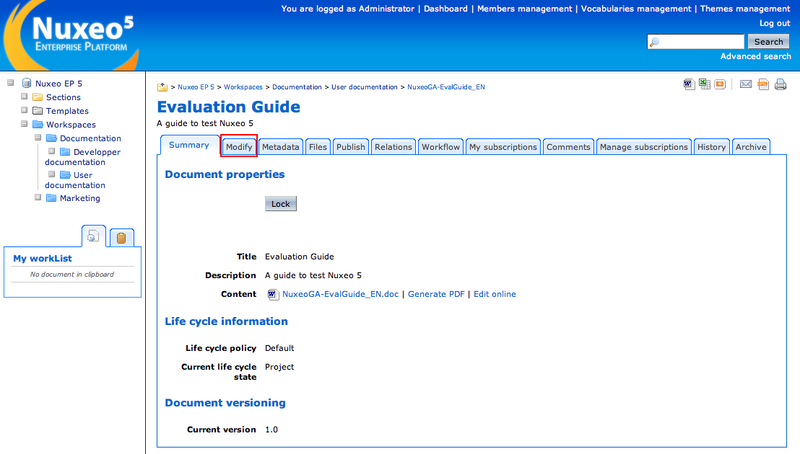Screen dimensions: 800x454
Task: Open the Publish tab
Action: 351,147
